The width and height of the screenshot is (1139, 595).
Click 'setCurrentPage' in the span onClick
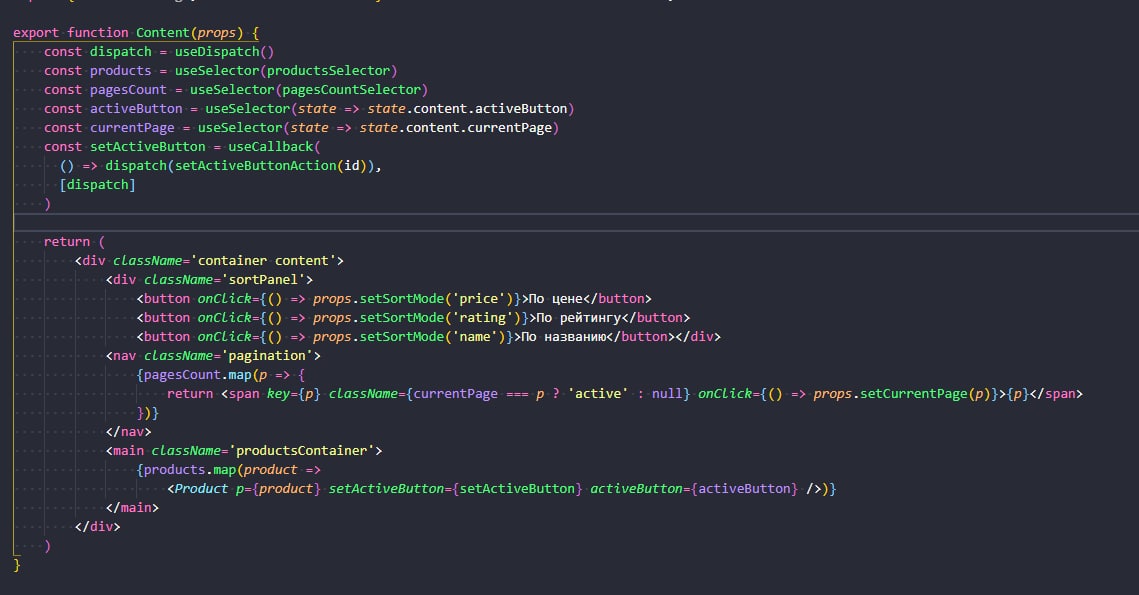tap(914, 393)
